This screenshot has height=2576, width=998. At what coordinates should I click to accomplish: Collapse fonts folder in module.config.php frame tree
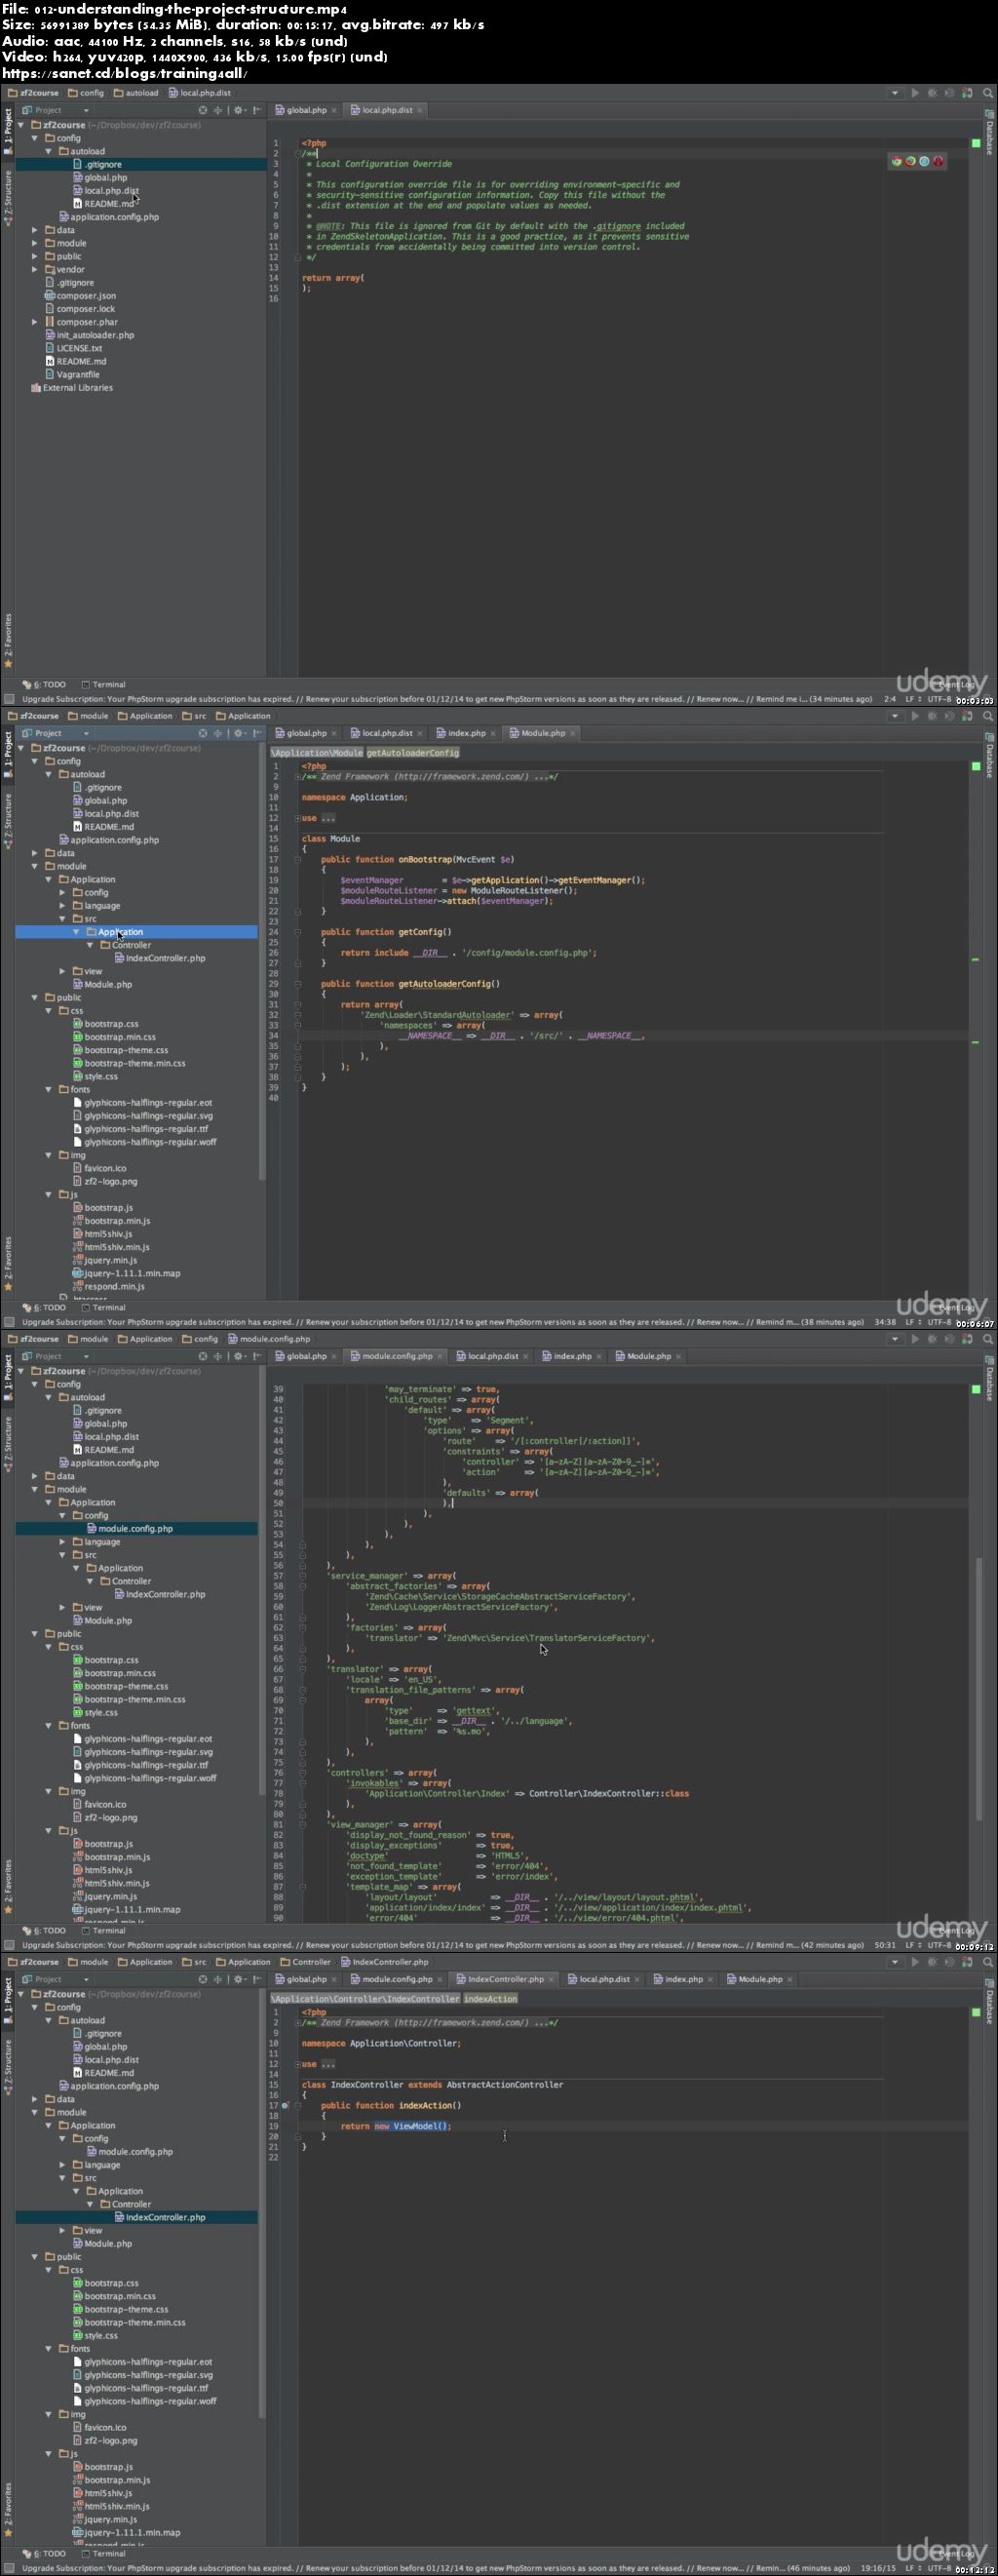point(49,1725)
